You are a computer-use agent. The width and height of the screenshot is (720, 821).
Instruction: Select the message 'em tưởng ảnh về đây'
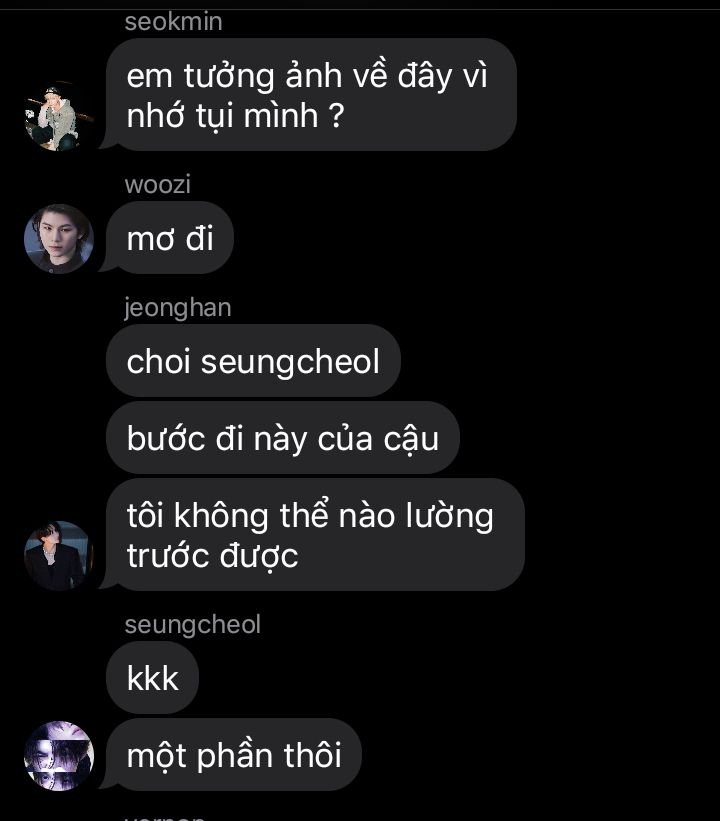click(x=312, y=95)
